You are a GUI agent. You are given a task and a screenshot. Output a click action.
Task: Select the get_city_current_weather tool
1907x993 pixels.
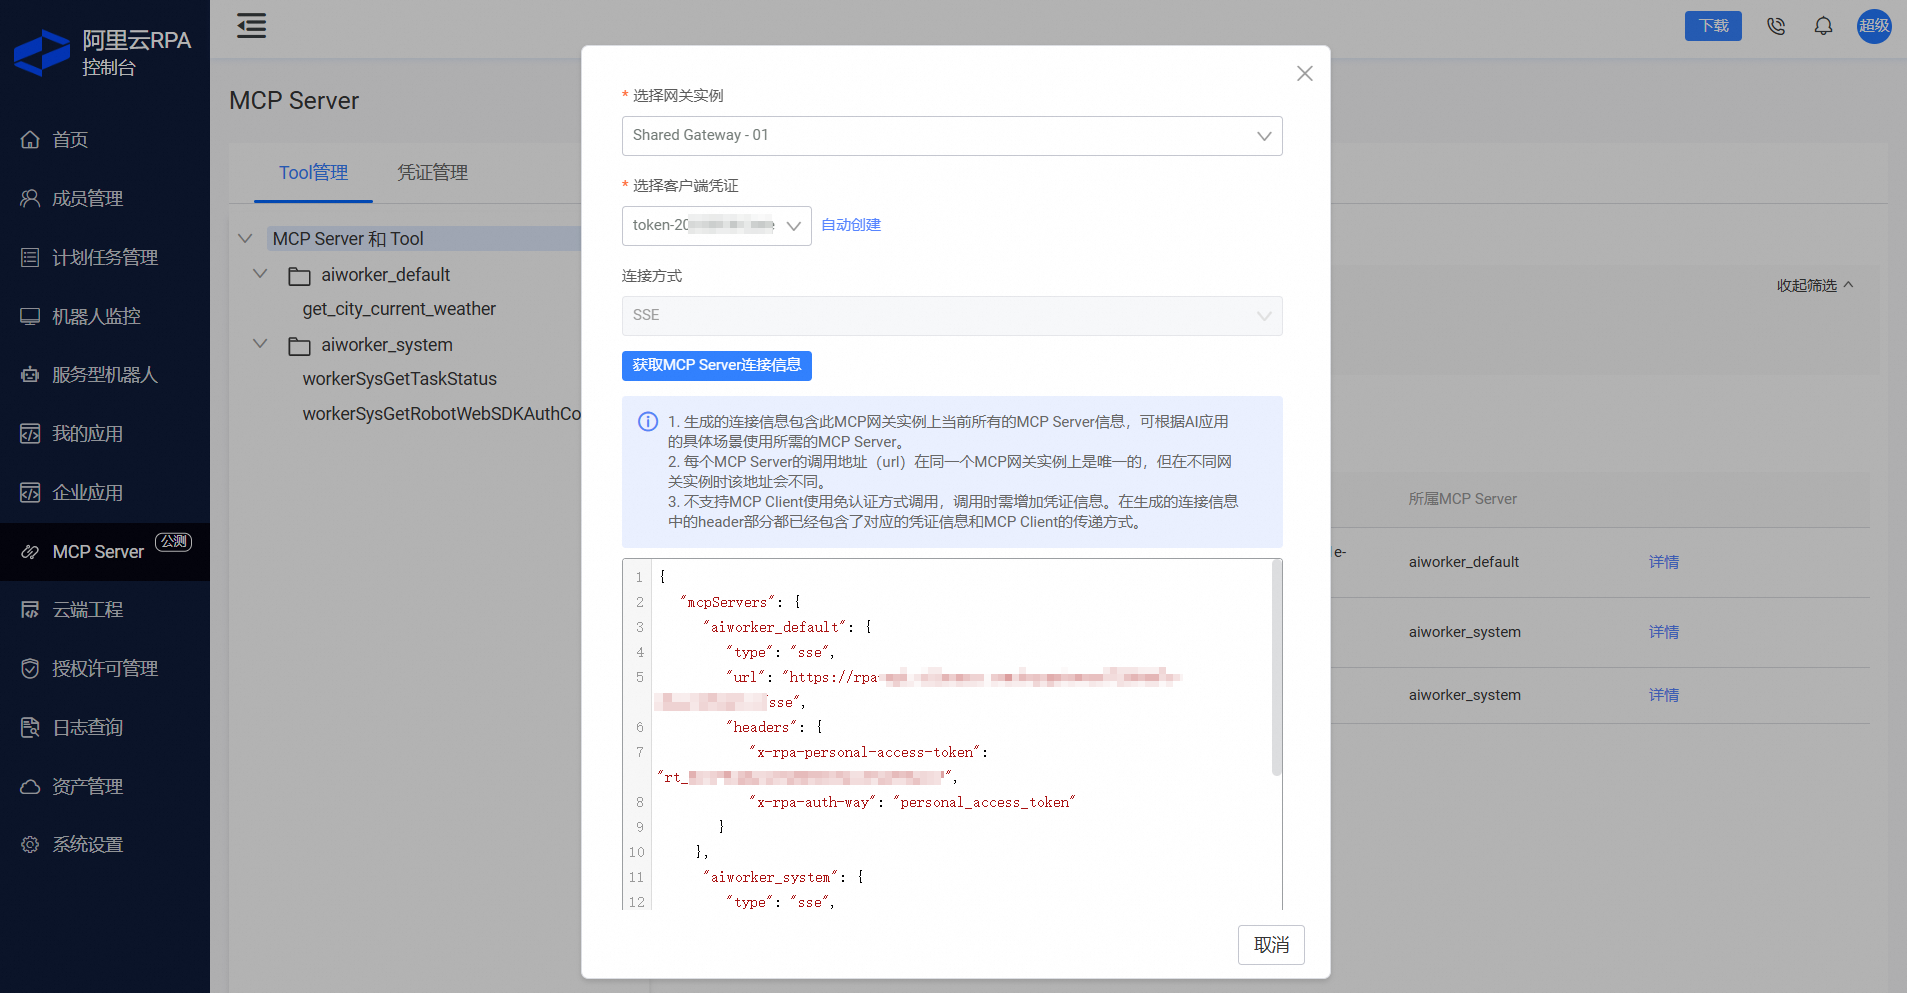click(x=399, y=309)
